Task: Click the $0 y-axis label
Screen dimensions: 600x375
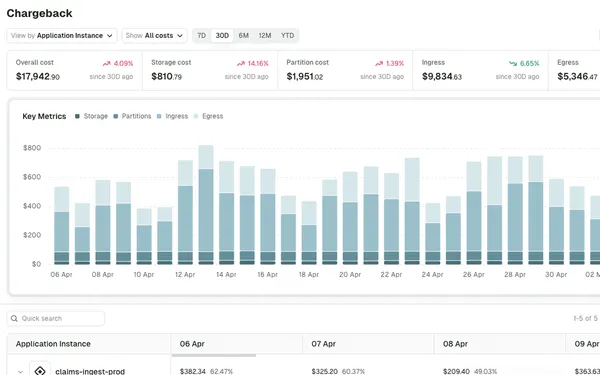Action: (36, 264)
